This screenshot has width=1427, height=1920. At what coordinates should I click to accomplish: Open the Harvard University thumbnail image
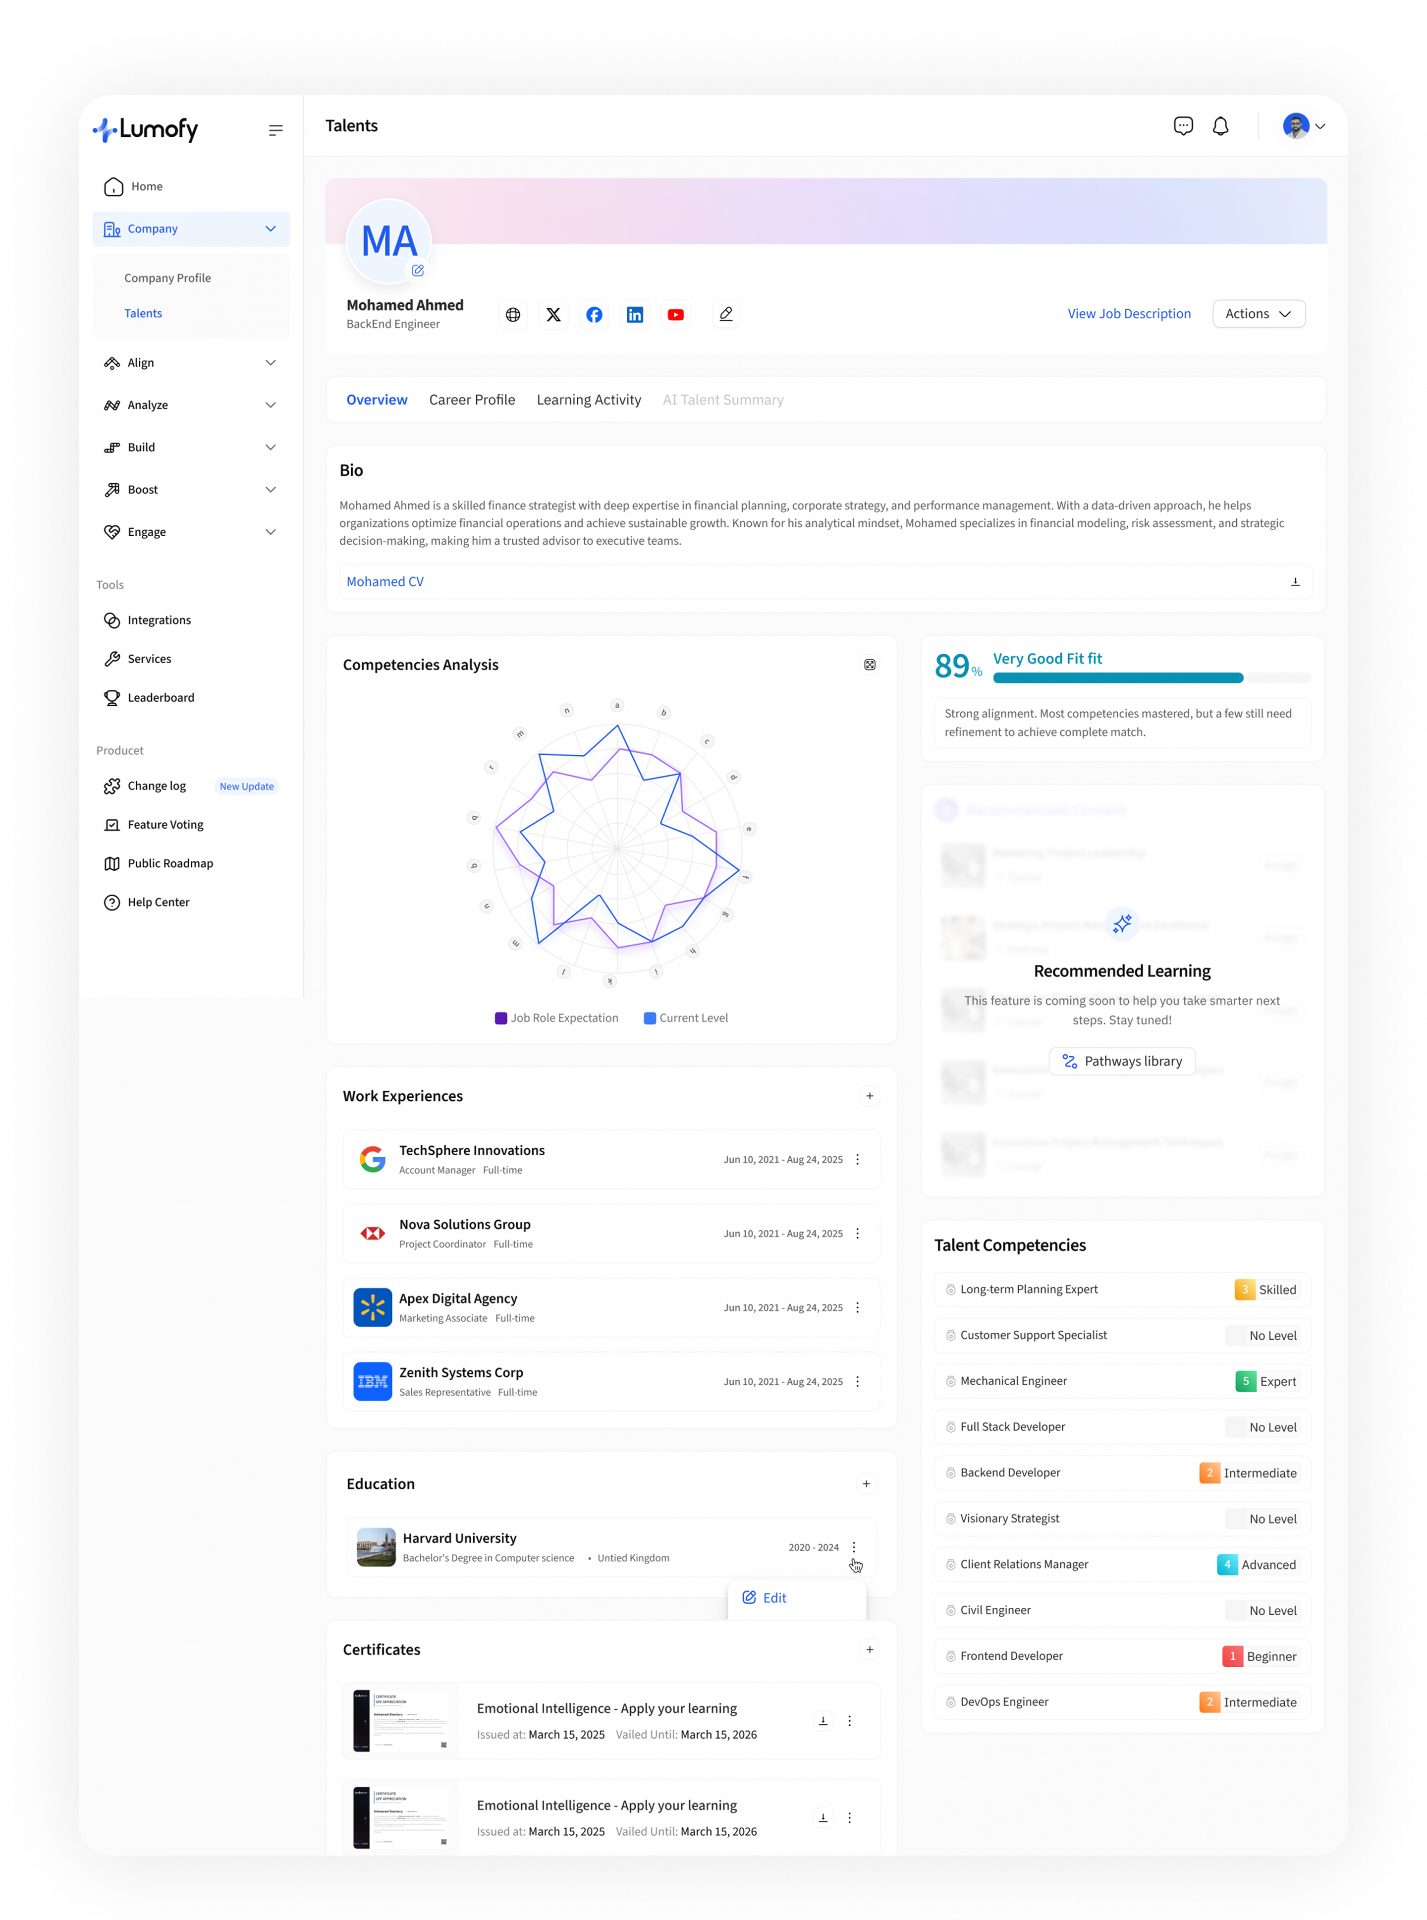376,1548
